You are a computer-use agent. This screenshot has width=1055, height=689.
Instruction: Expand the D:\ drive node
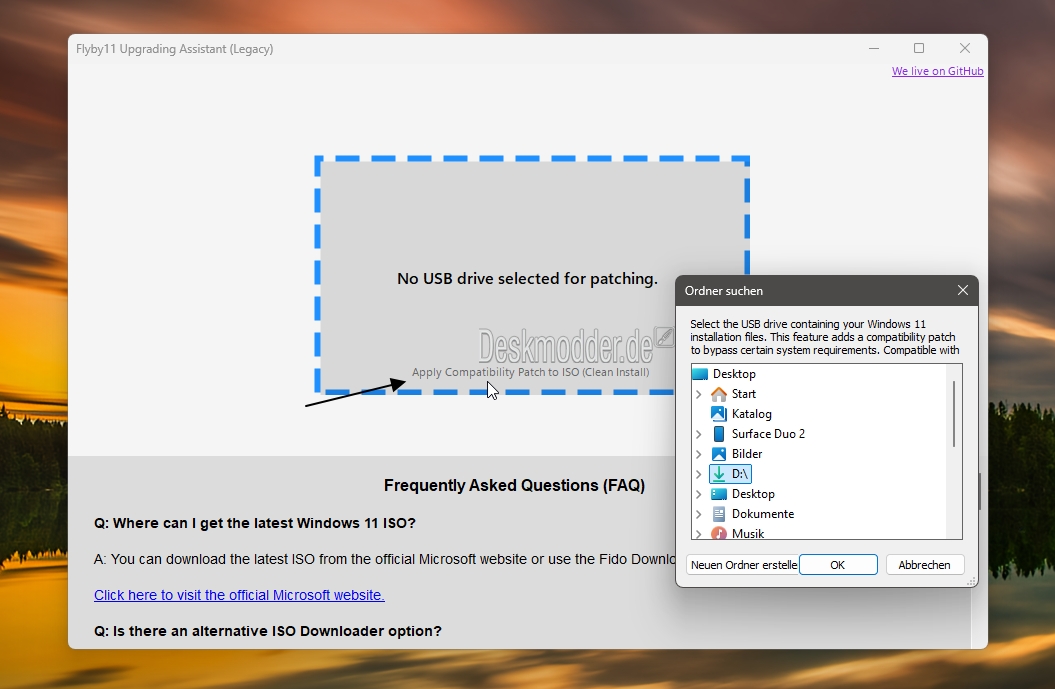pyautogui.click(x=698, y=474)
